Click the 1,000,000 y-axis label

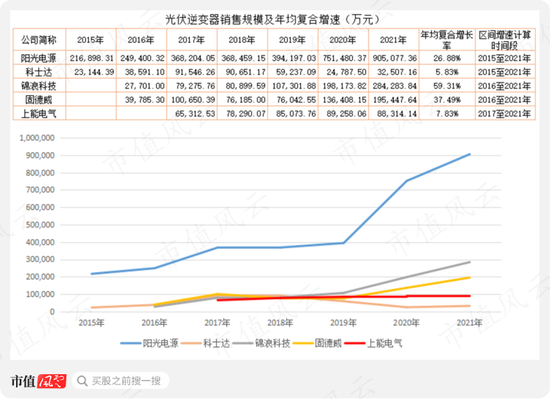click(x=37, y=138)
